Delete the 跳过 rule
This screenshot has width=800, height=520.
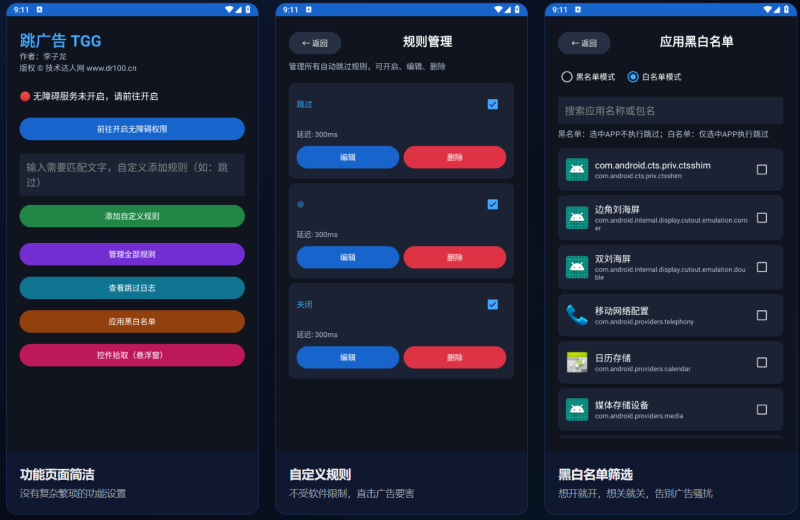point(455,157)
